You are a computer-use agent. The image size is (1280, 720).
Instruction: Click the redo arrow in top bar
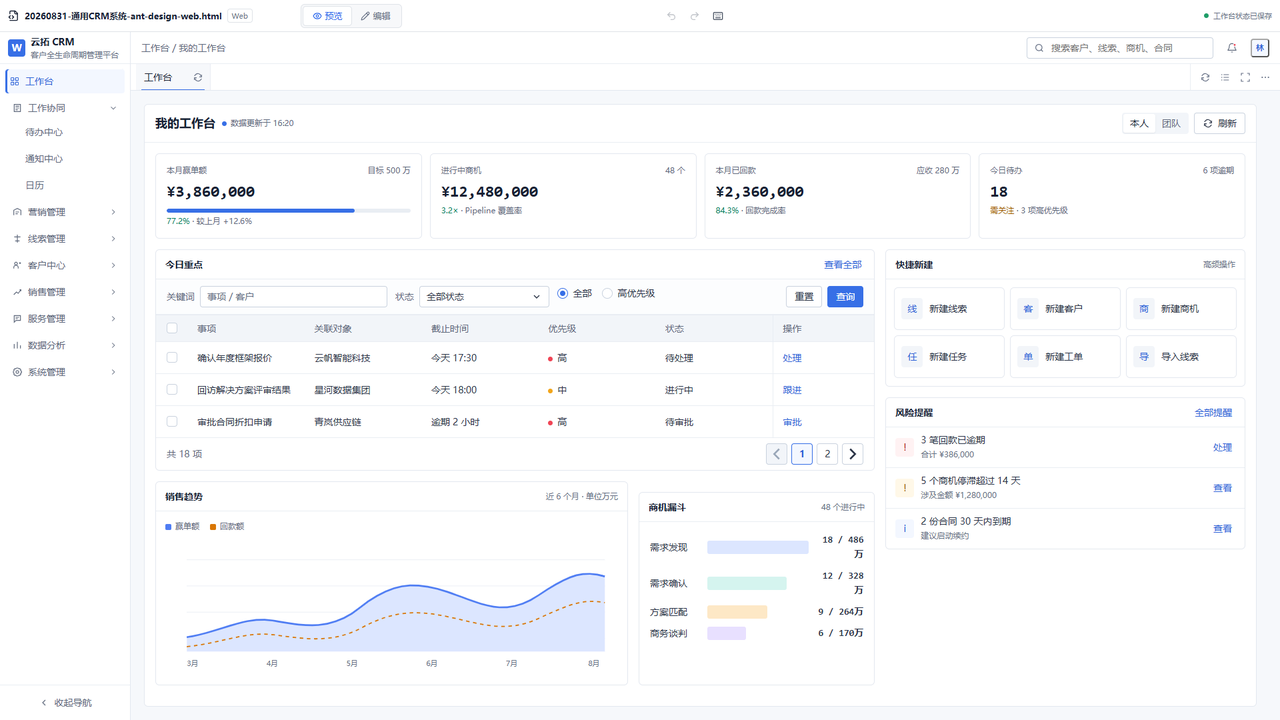[695, 16]
